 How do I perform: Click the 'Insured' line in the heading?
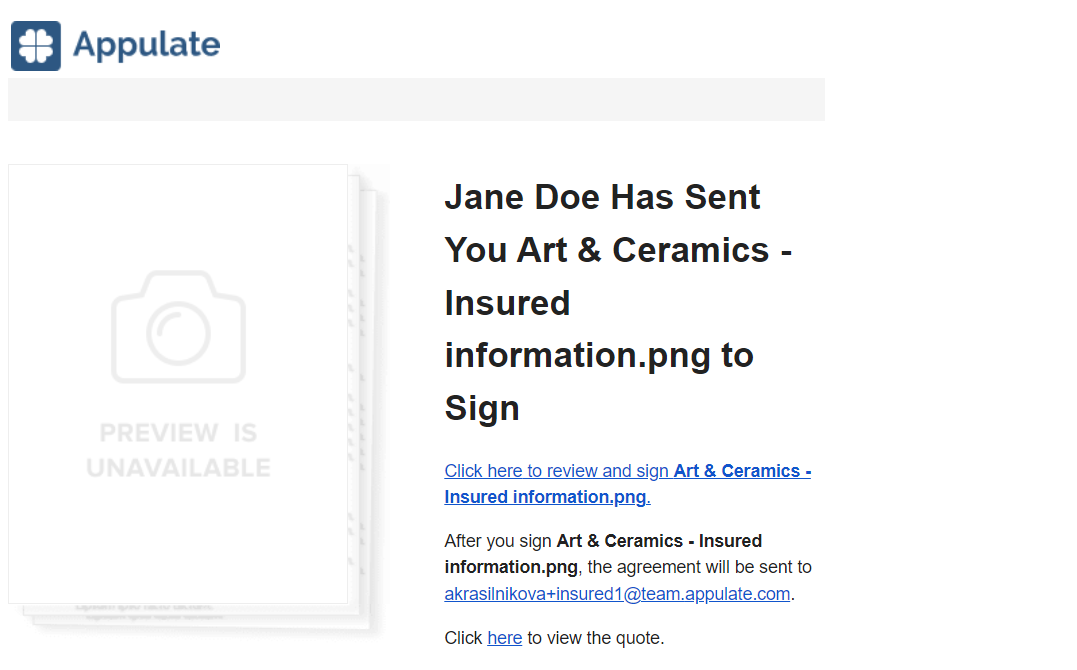pos(507,303)
